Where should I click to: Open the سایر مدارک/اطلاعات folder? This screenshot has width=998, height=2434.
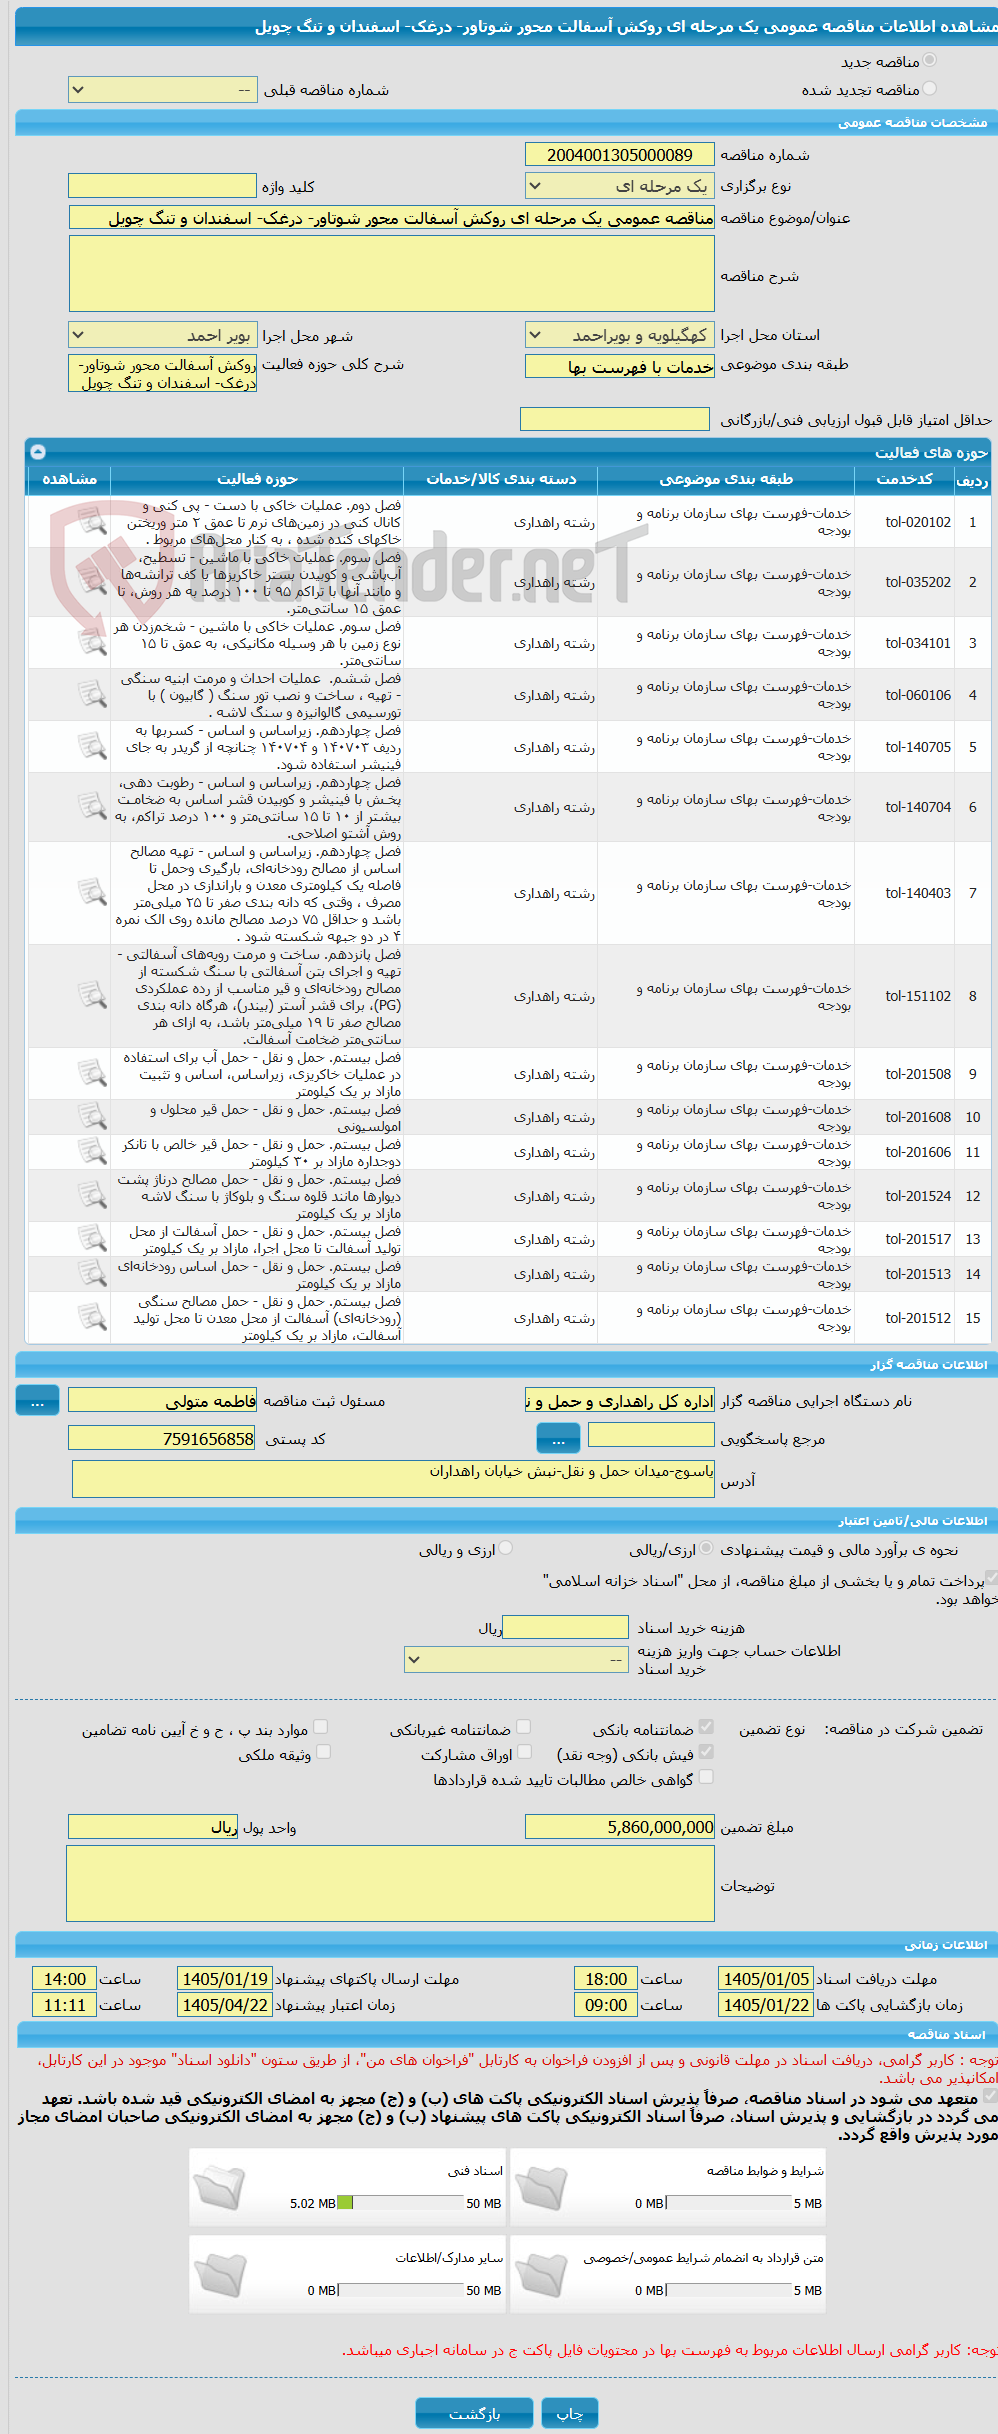point(220,2274)
